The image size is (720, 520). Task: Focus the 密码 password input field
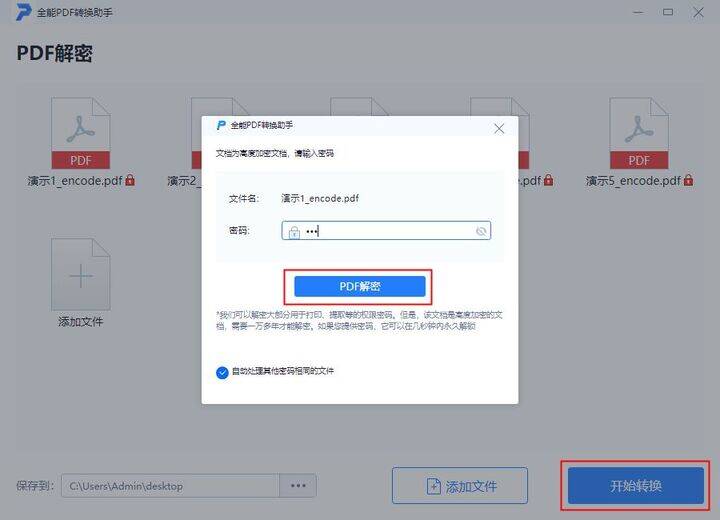coord(386,231)
